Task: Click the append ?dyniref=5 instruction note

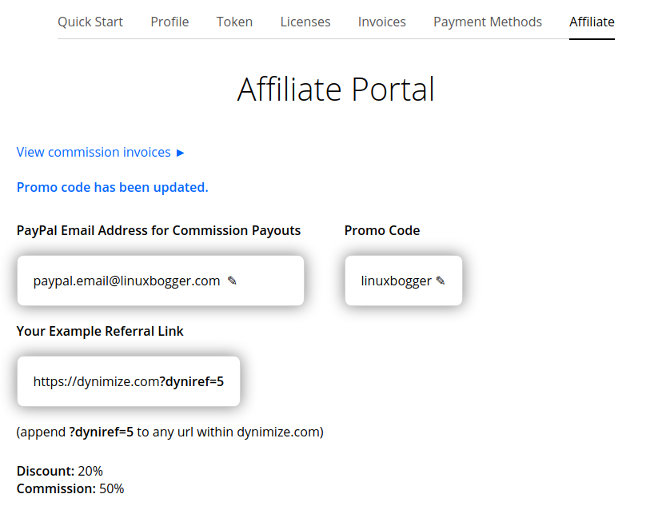Action: 170,432
